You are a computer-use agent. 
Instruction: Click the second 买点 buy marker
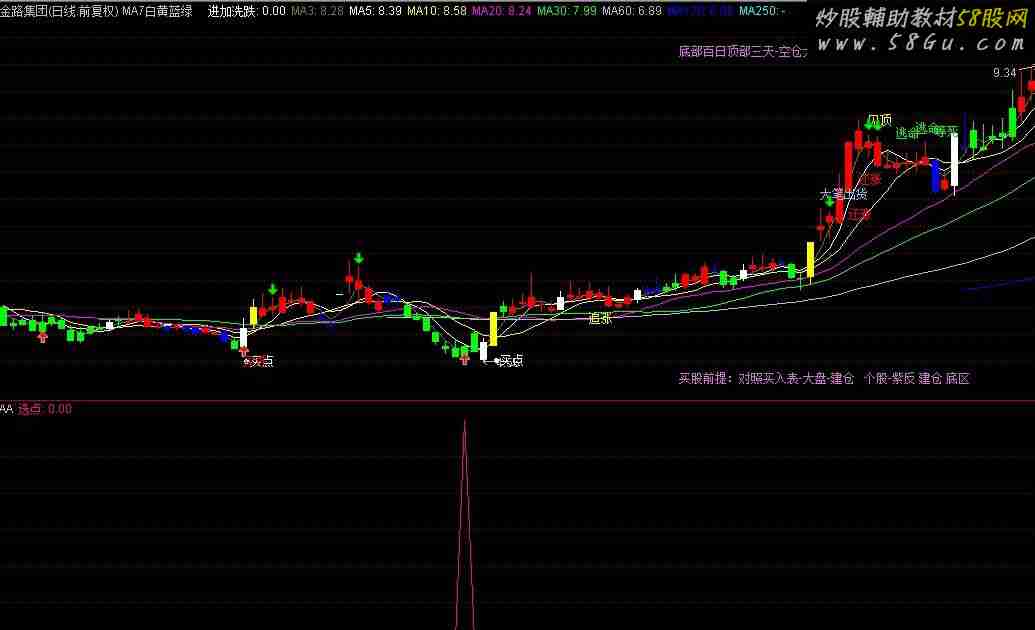coord(510,360)
